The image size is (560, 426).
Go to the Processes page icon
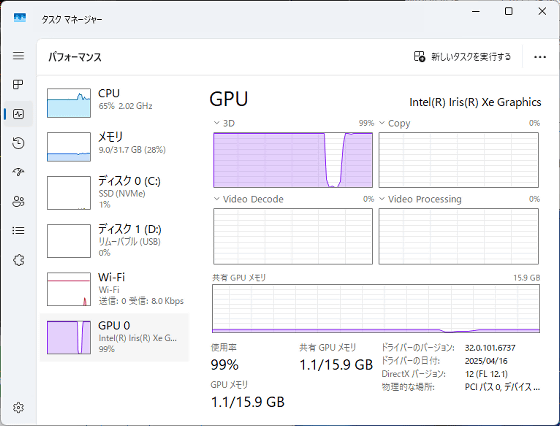click(x=18, y=84)
